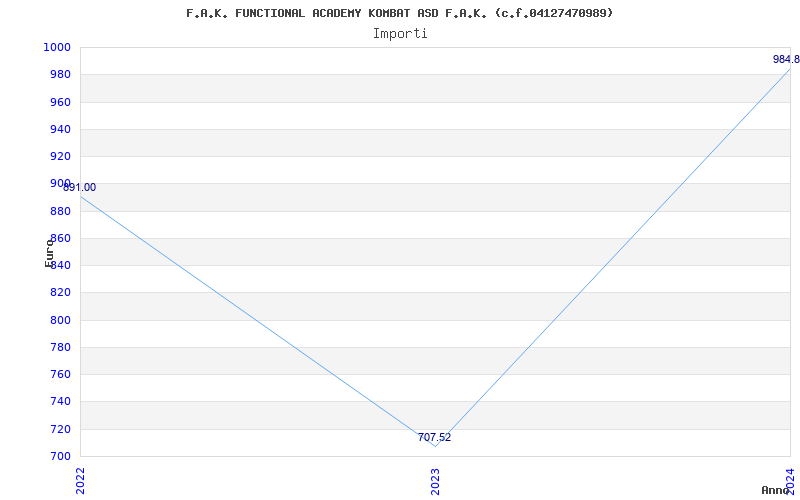Click the 980 y-axis tick label
The image size is (800, 500).
click(x=60, y=74)
